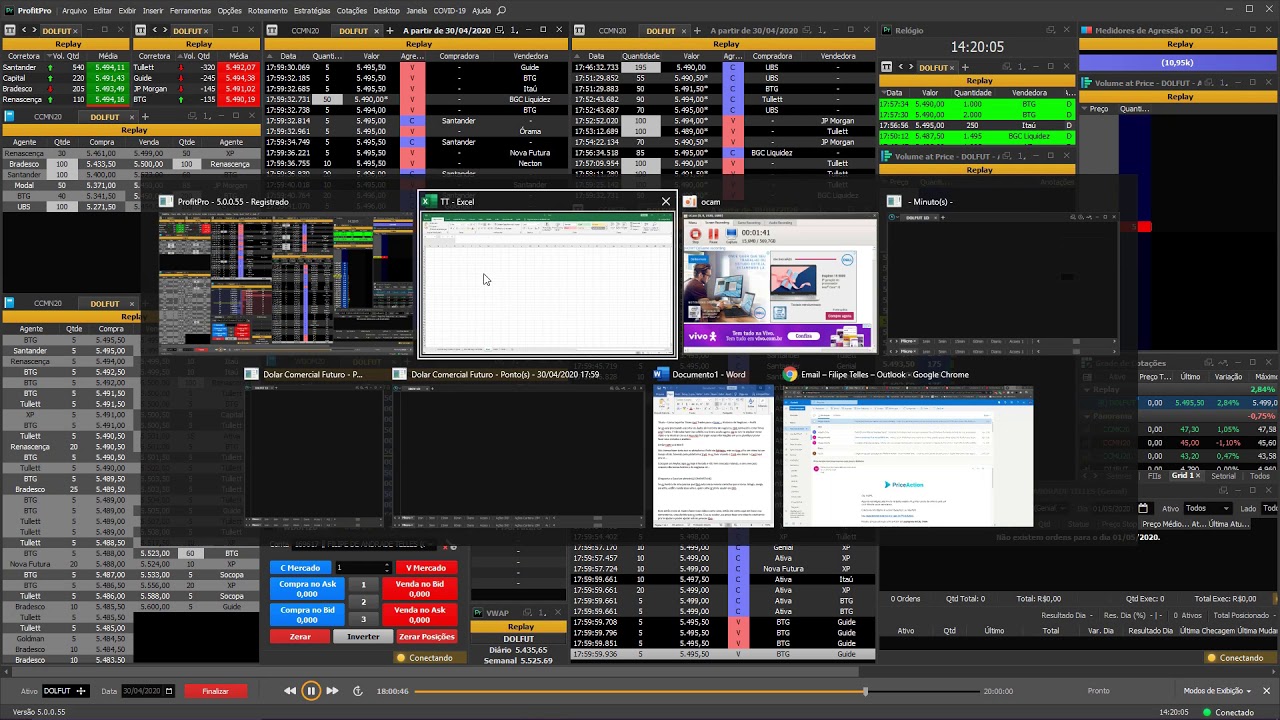This screenshot has width=1280, height=720.
Task: Click the Venda no Ask button
Action: click(x=420, y=614)
